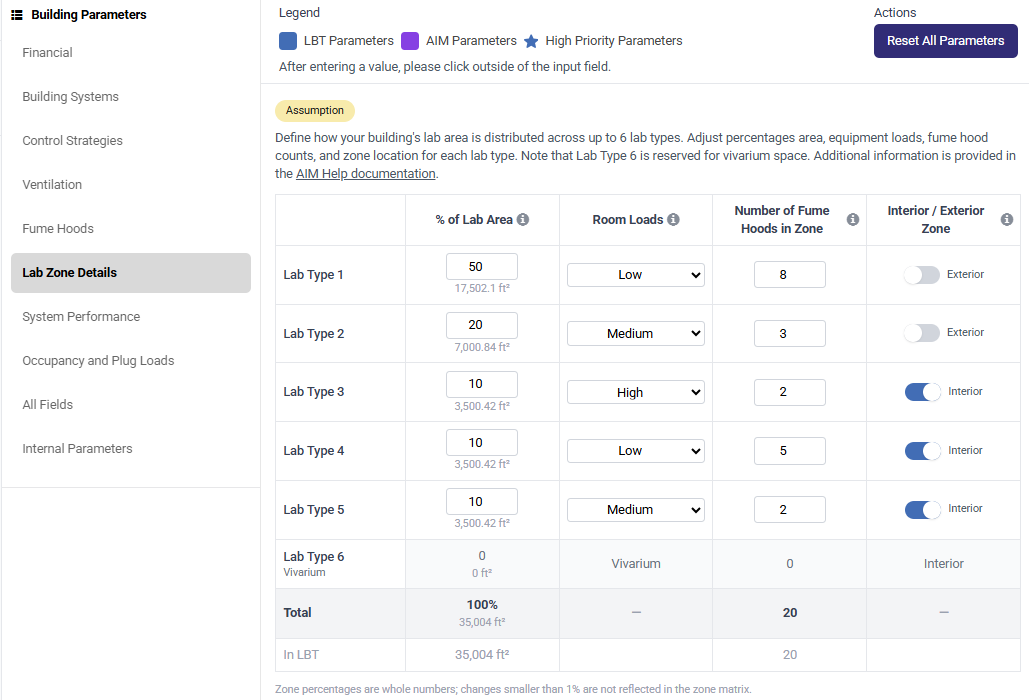Click info icon for Number of Fume Hoods
Viewport: 1029px width, 700px height.
coord(852,220)
